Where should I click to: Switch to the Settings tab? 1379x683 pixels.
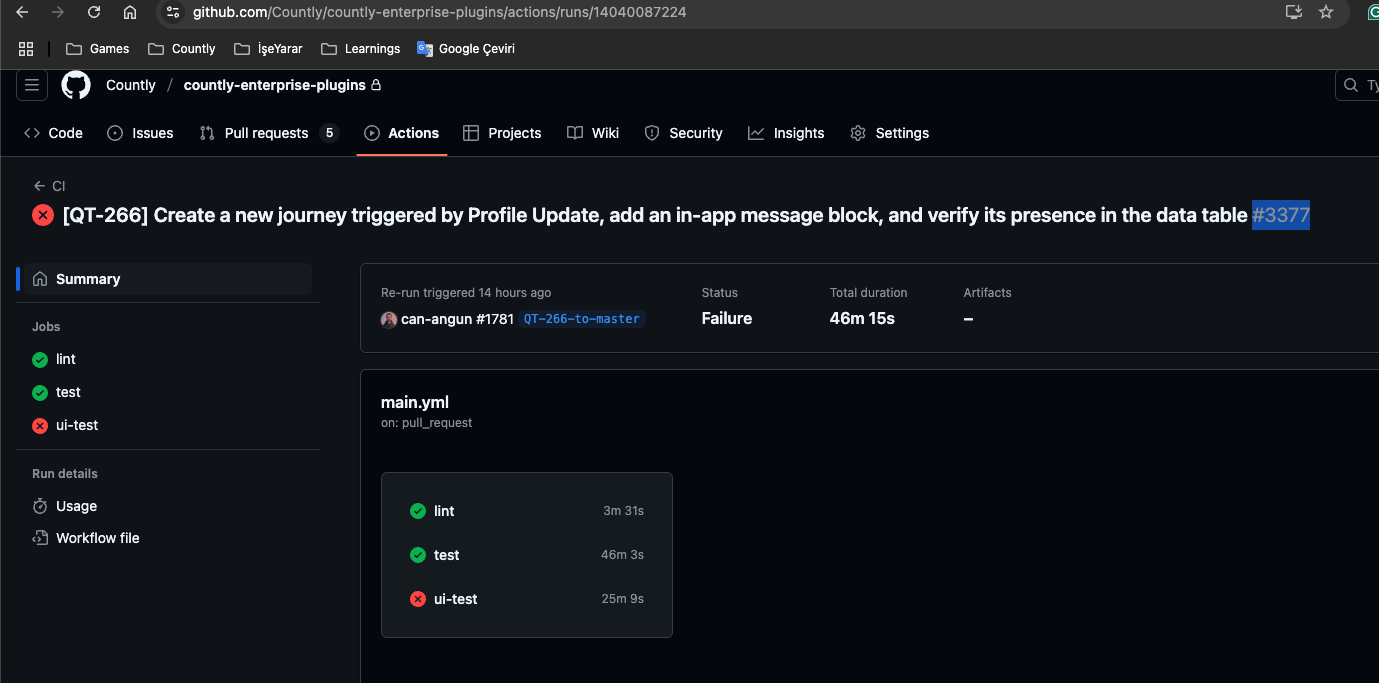[x=889, y=133]
